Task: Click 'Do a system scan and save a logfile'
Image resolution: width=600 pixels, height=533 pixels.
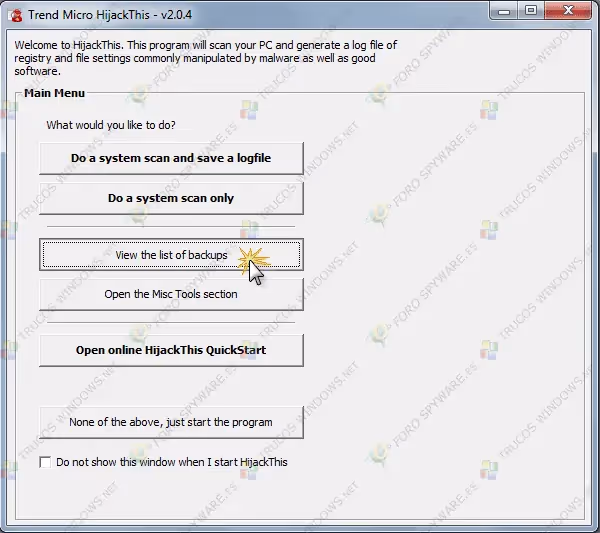Action: [171, 158]
